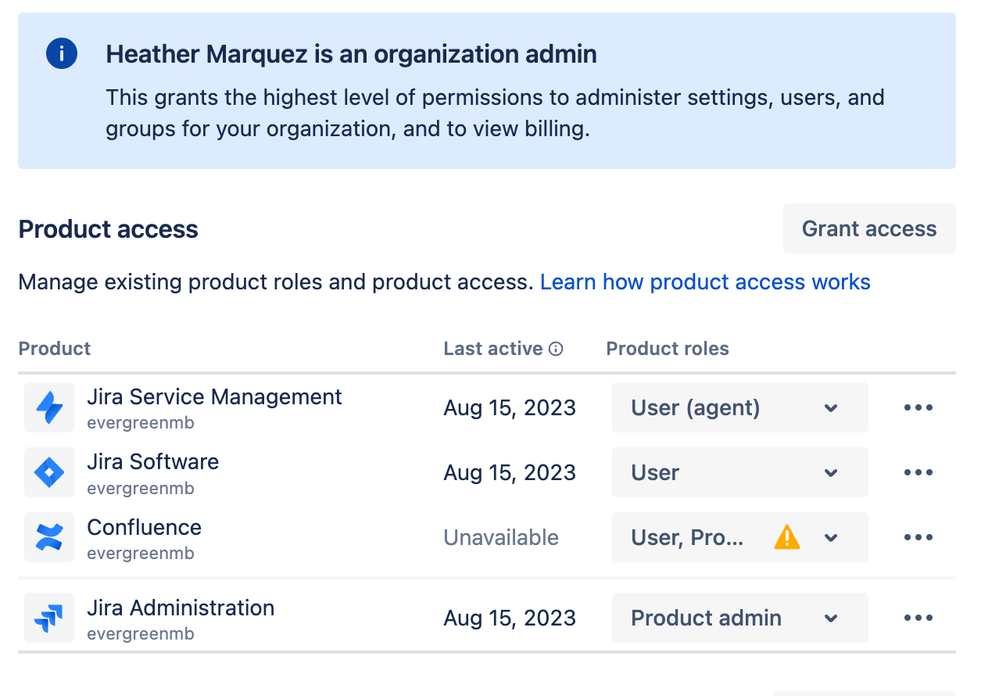Image resolution: width=999 pixels, height=696 pixels.
Task: Open more actions for Confluence
Action: pos(918,538)
